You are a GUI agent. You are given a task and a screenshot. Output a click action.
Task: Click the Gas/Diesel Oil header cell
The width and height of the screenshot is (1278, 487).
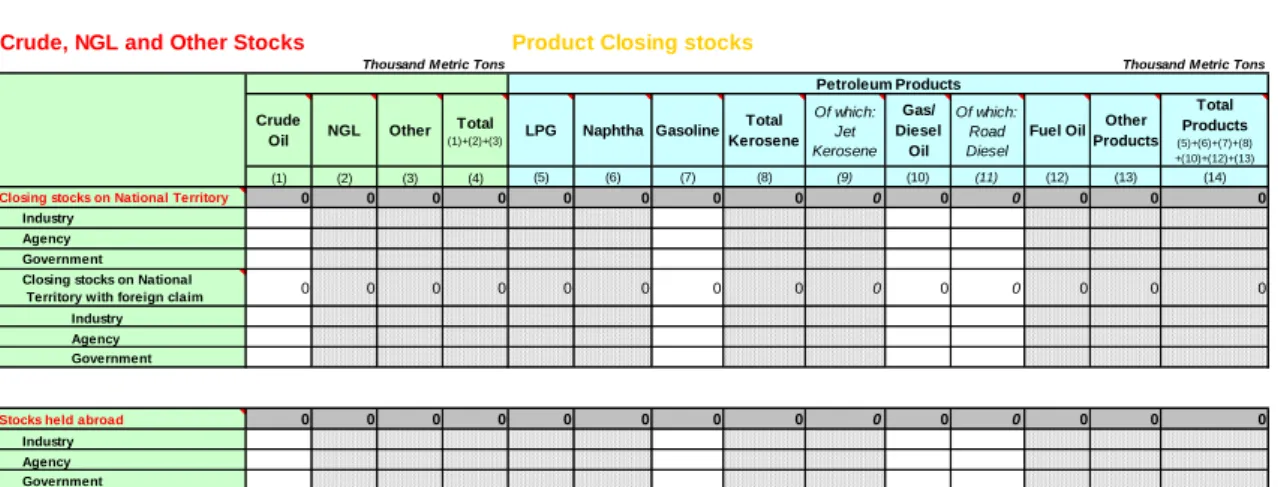coord(918,130)
